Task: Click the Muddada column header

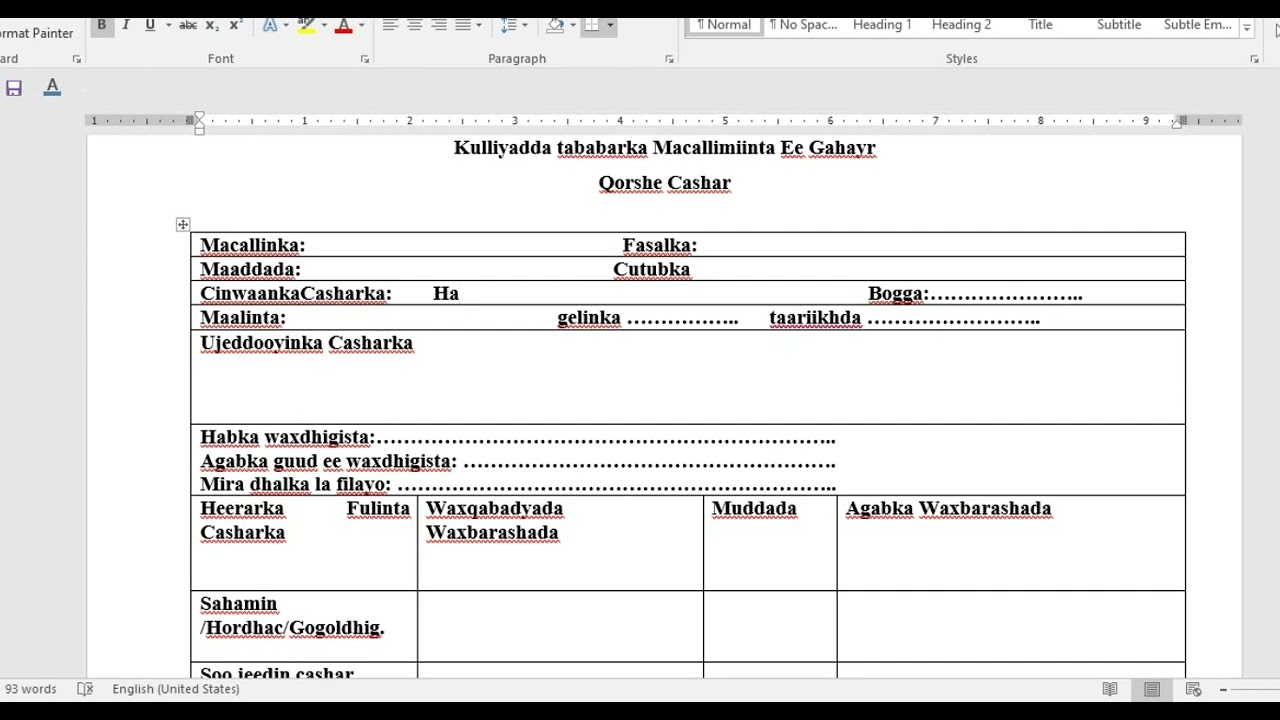Action: (754, 508)
